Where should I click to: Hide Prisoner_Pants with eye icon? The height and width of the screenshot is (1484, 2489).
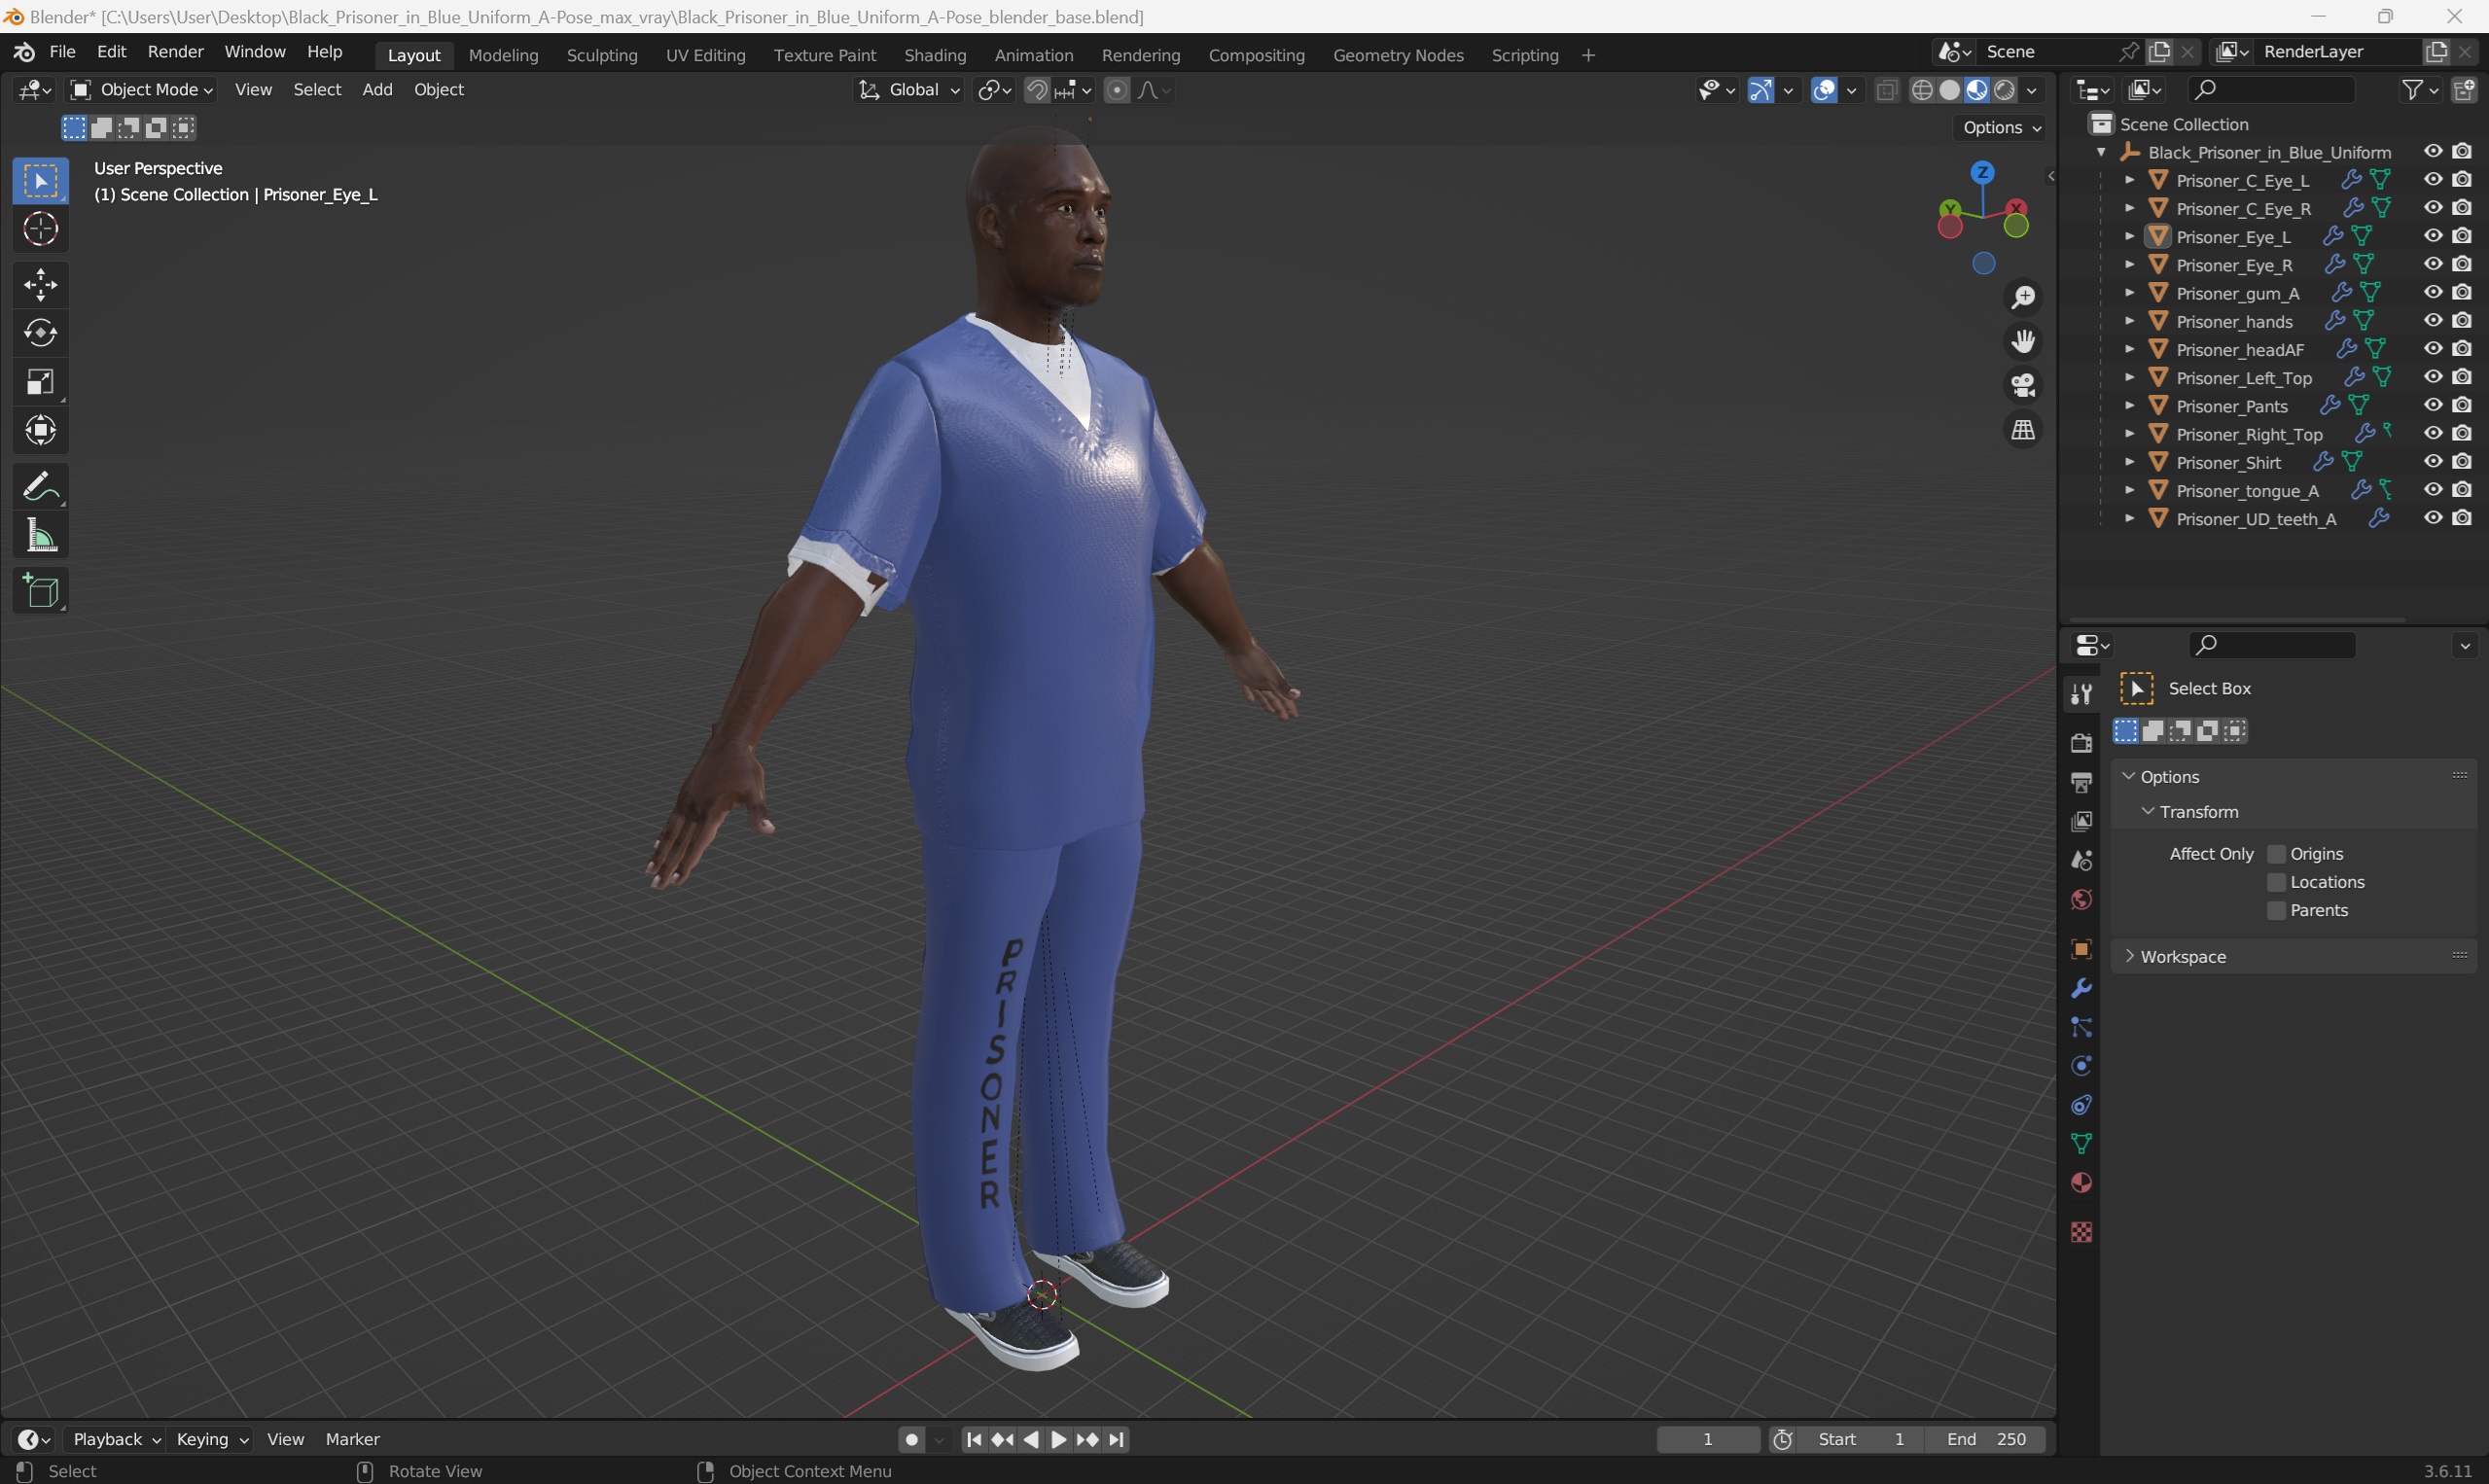pos(2433,405)
